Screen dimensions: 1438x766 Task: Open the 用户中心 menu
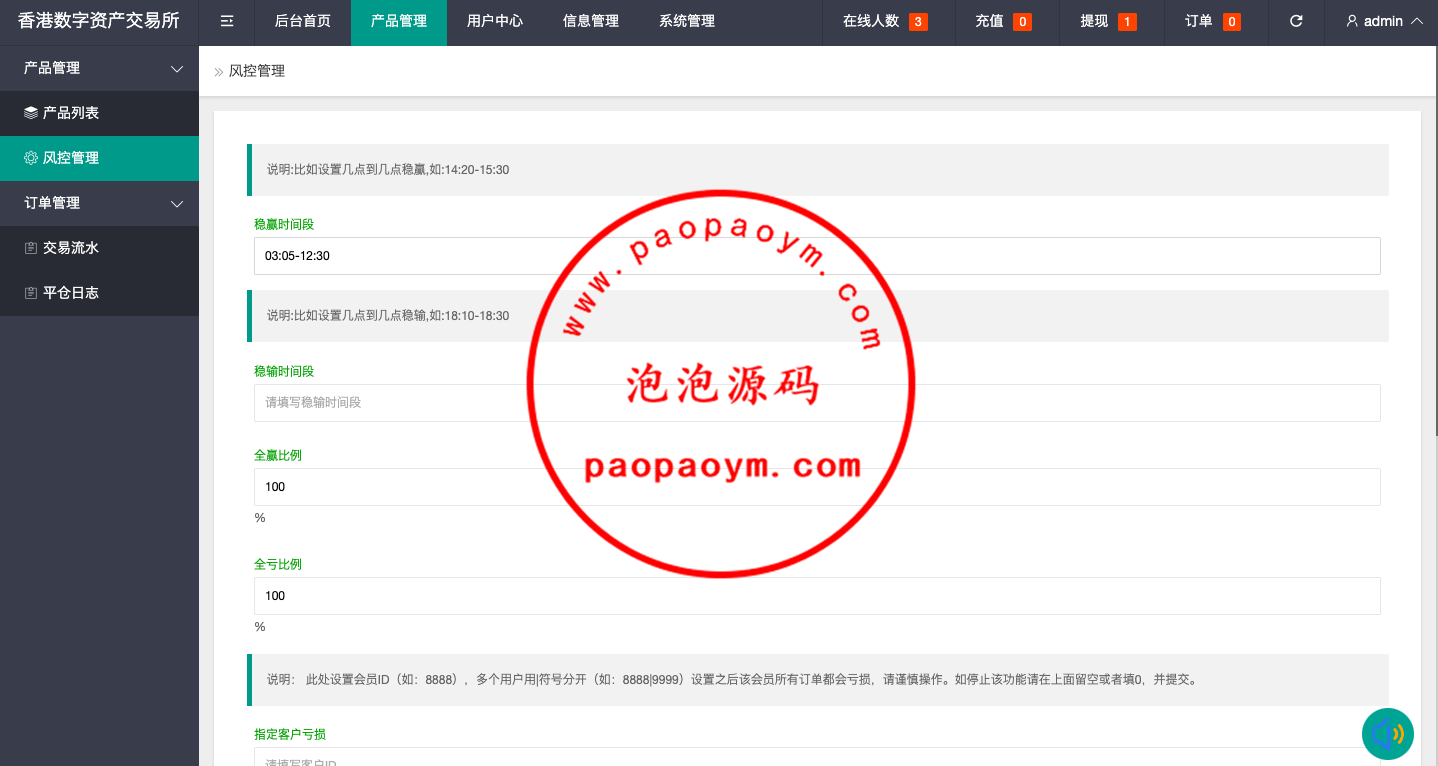[x=495, y=22]
